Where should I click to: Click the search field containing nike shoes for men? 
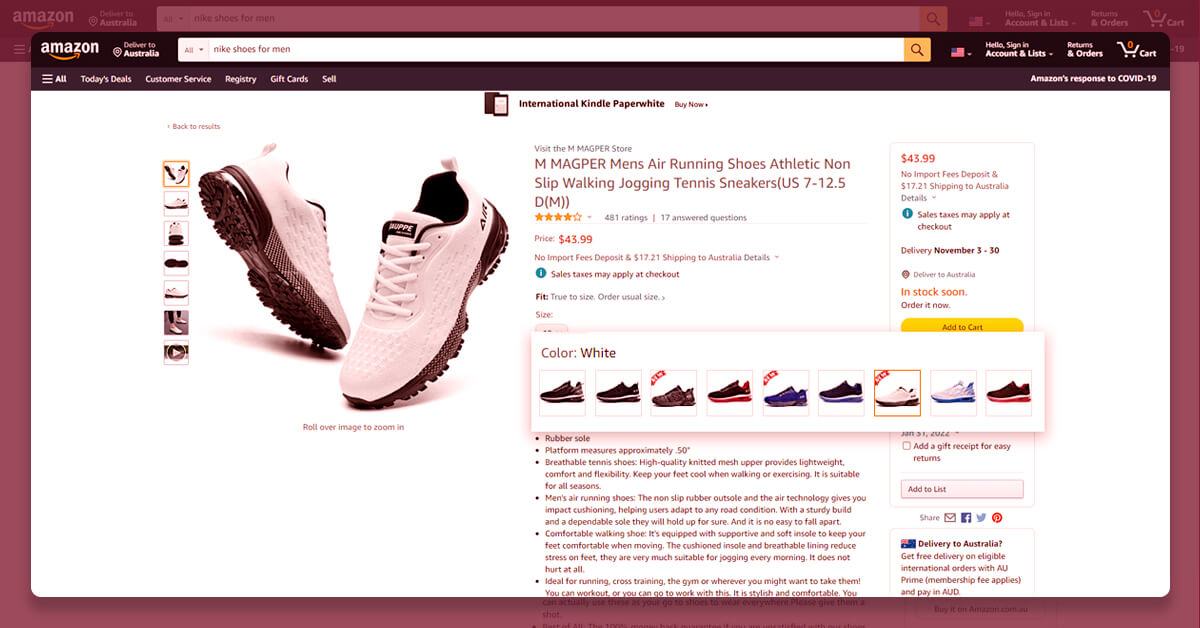coord(556,49)
